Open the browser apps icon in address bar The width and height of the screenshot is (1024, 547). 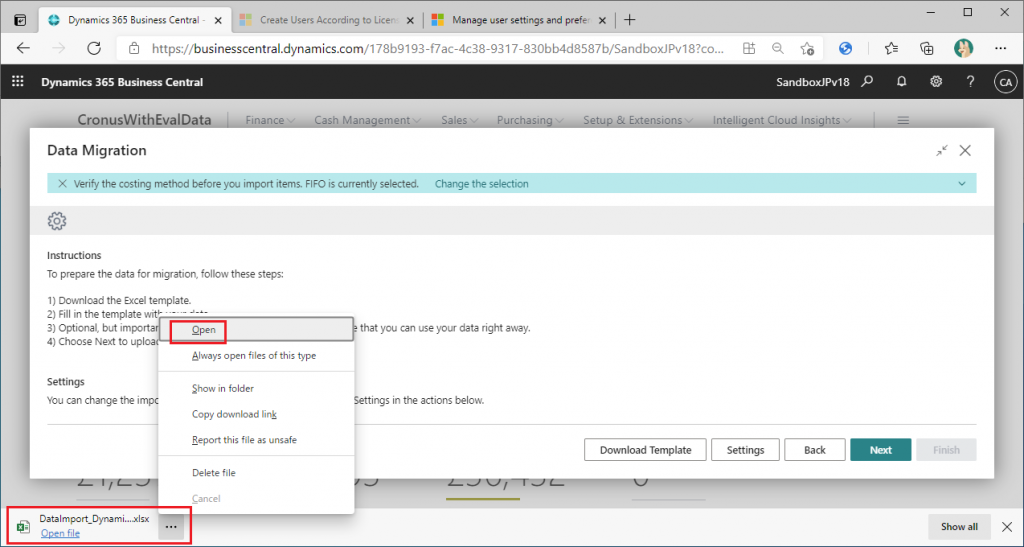coord(749,48)
